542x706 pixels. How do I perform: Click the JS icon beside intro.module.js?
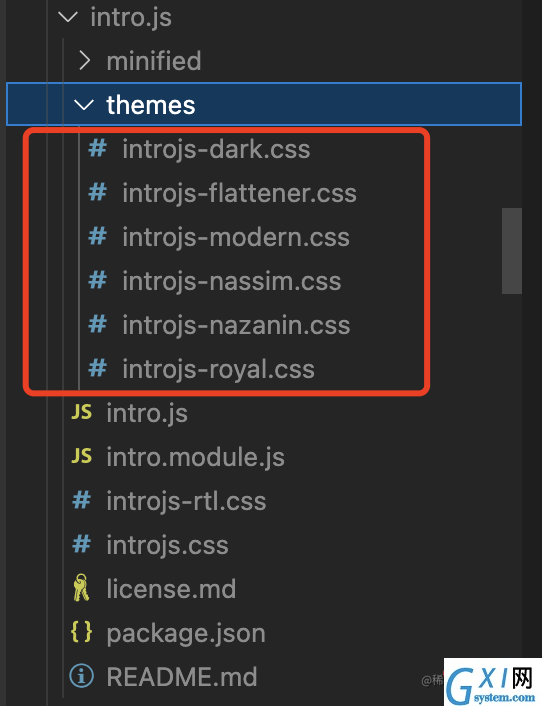[x=81, y=456]
